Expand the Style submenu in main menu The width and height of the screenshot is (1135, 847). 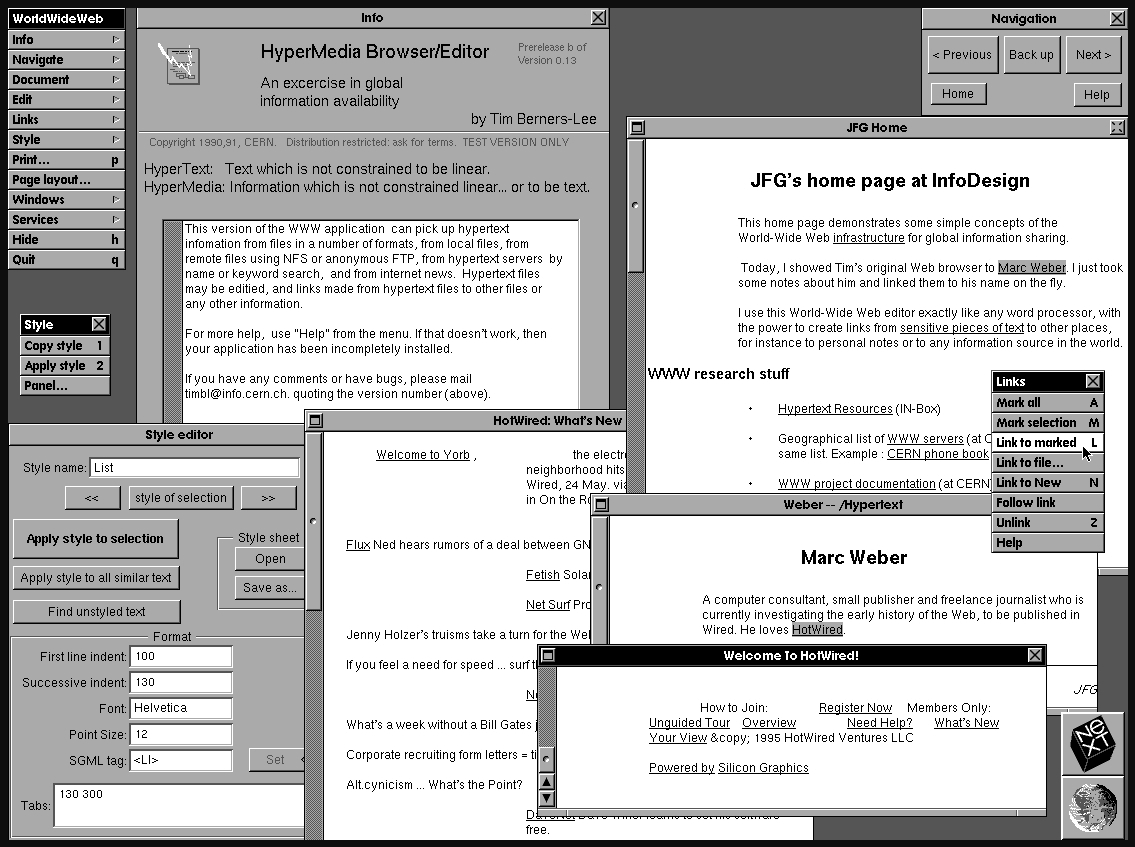pyautogui.click(x=66, y=140)
